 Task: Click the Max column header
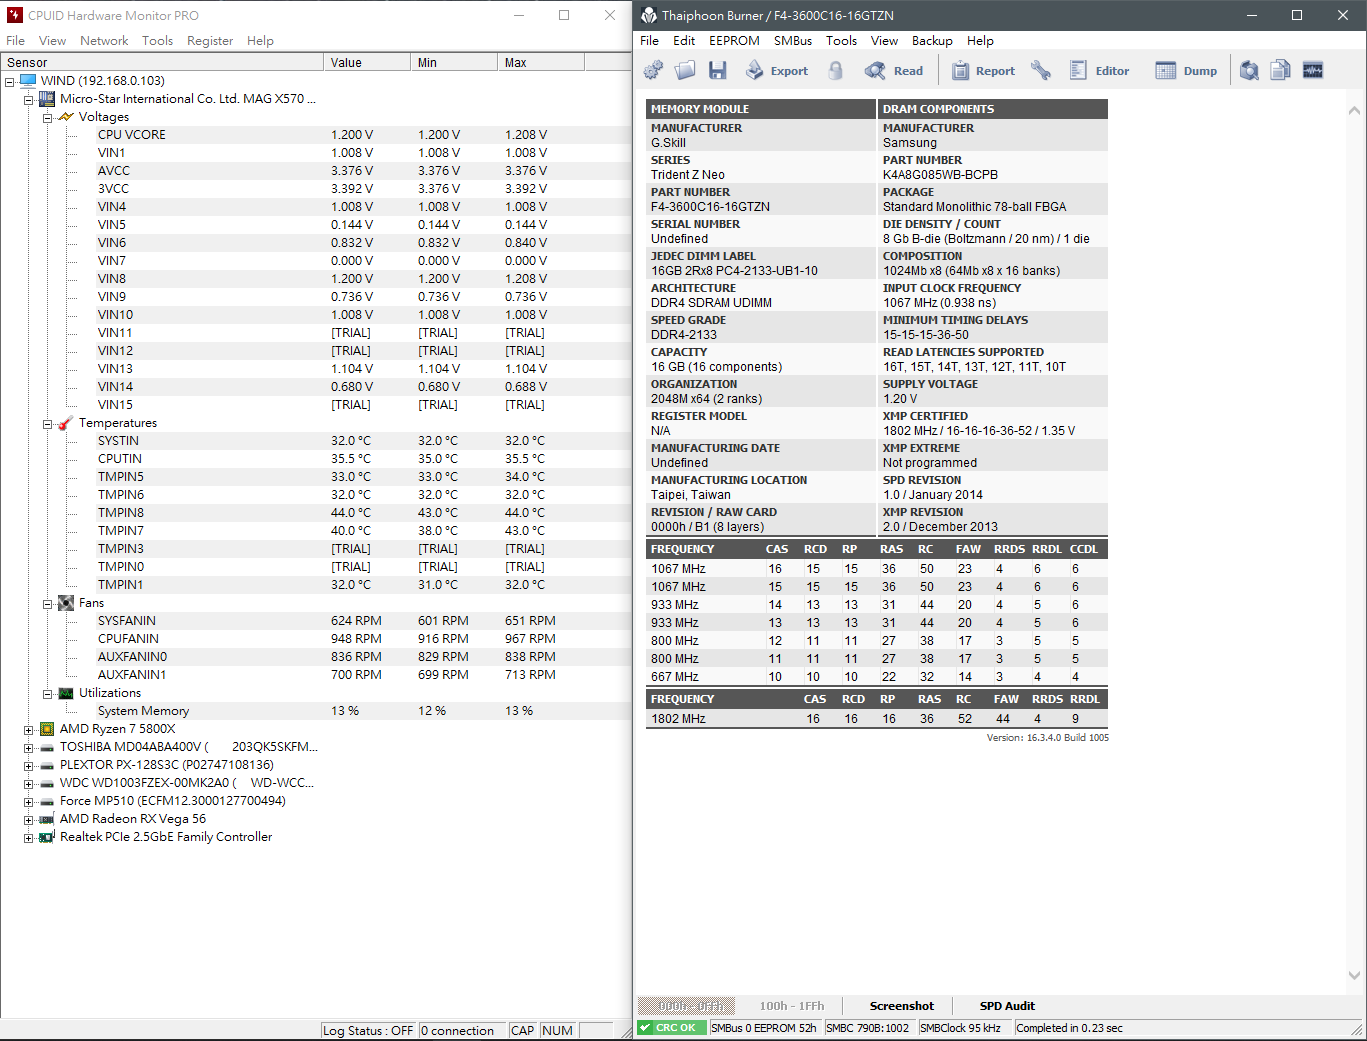coord(541,62)
